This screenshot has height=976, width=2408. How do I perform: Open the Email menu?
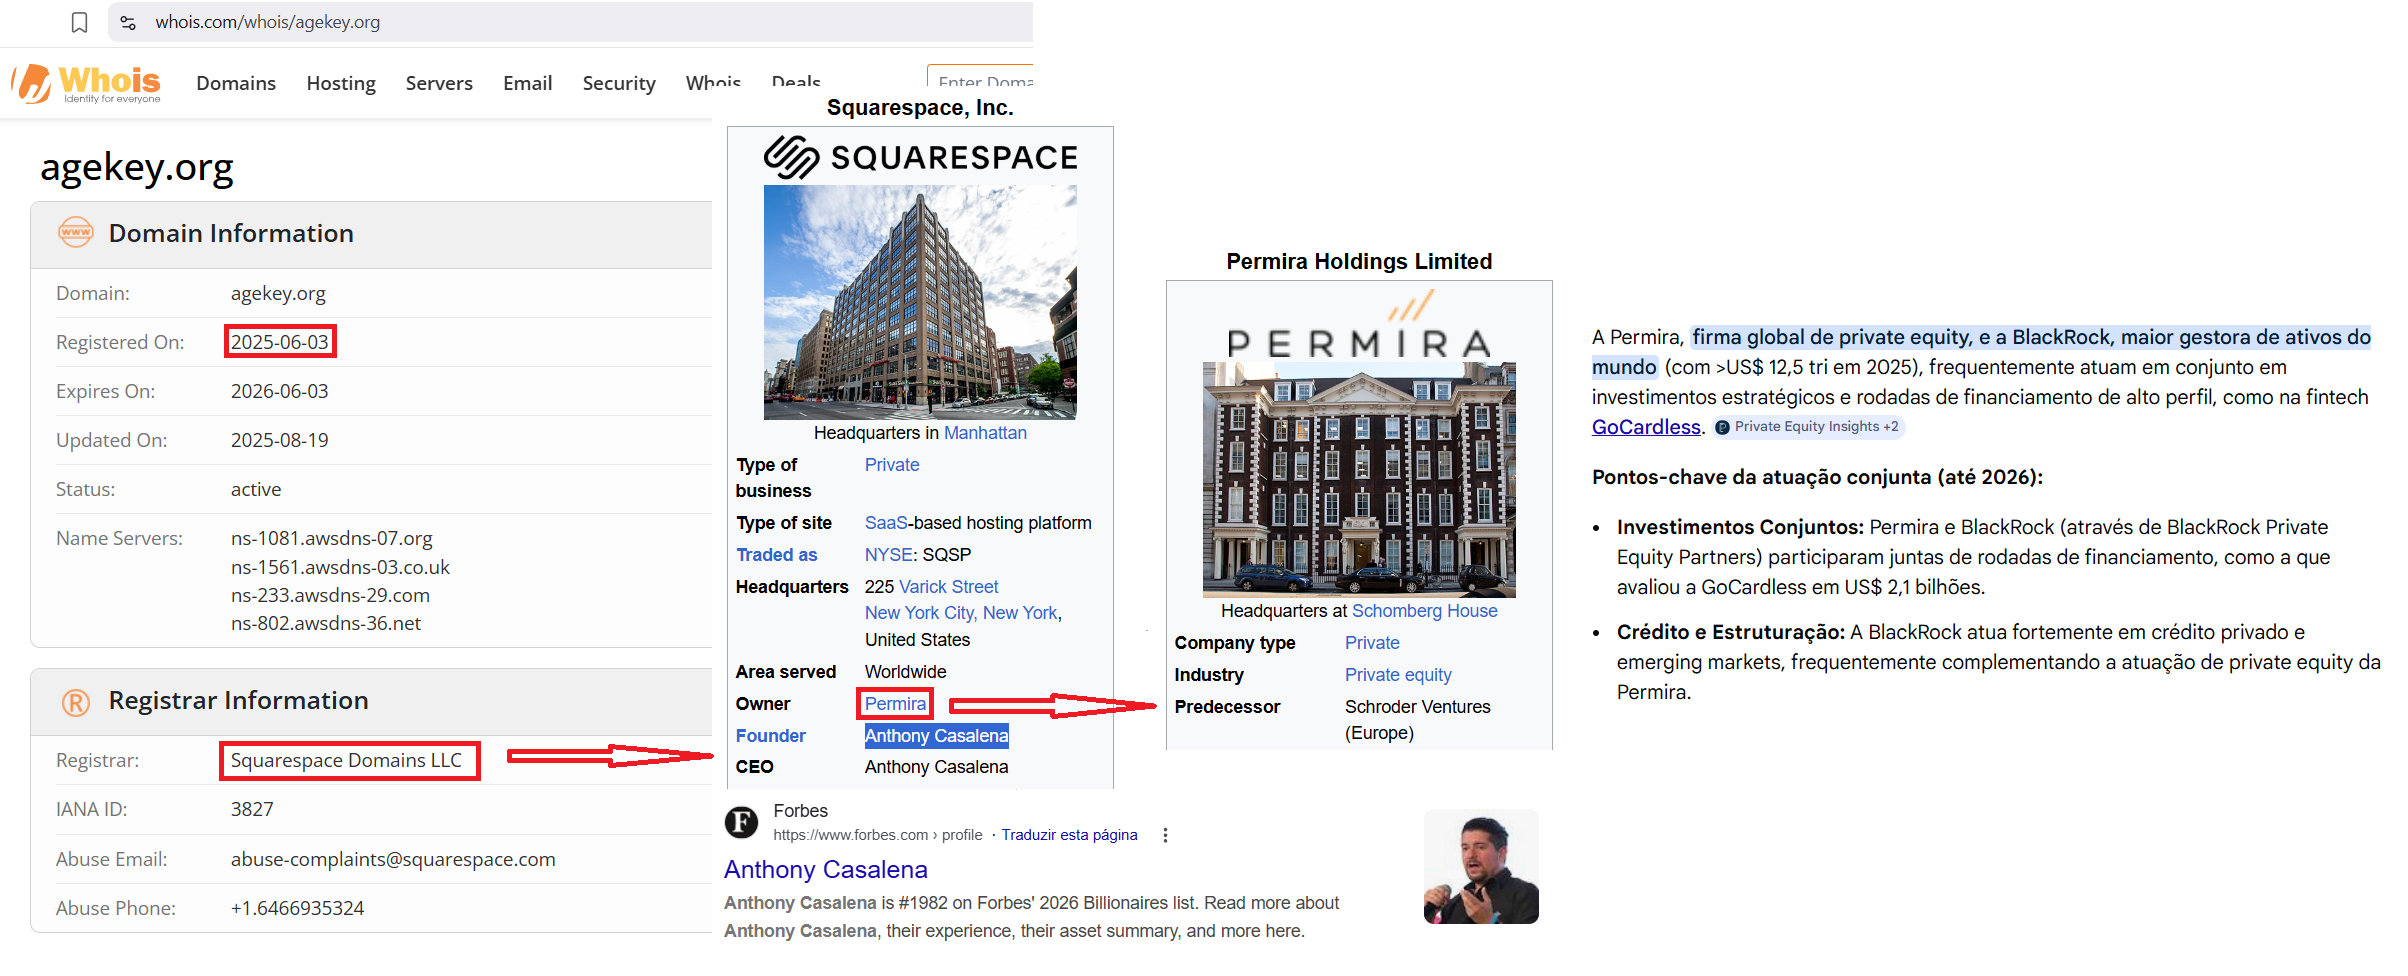(x=528, y=83)
